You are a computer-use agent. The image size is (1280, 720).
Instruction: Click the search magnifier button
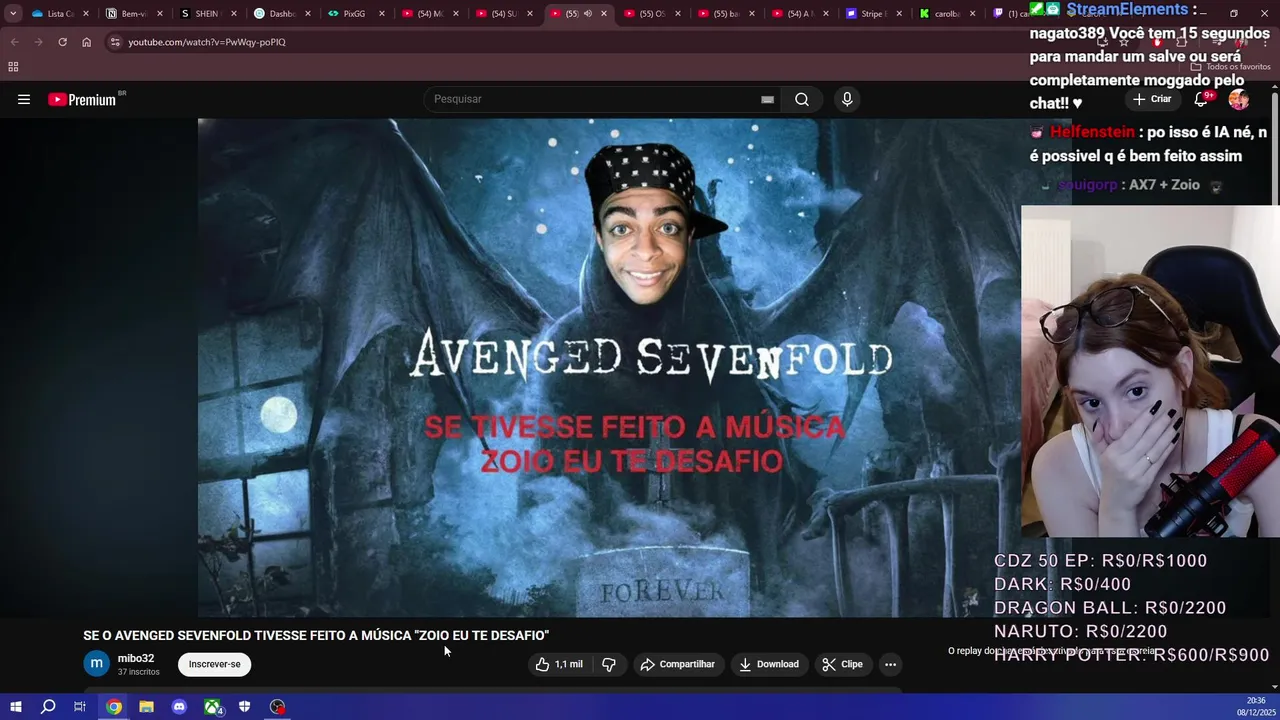(802, 99)
